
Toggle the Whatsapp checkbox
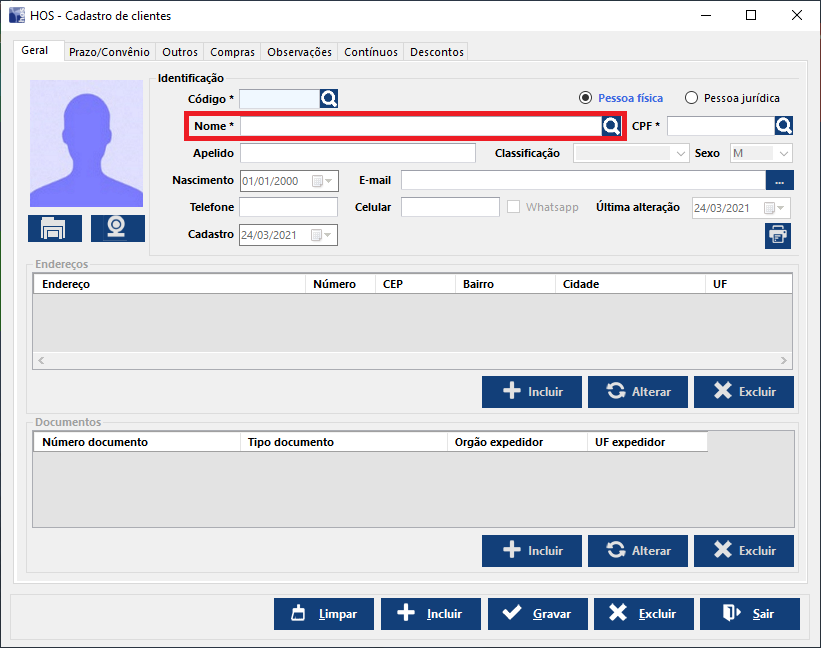pos(514,207)
